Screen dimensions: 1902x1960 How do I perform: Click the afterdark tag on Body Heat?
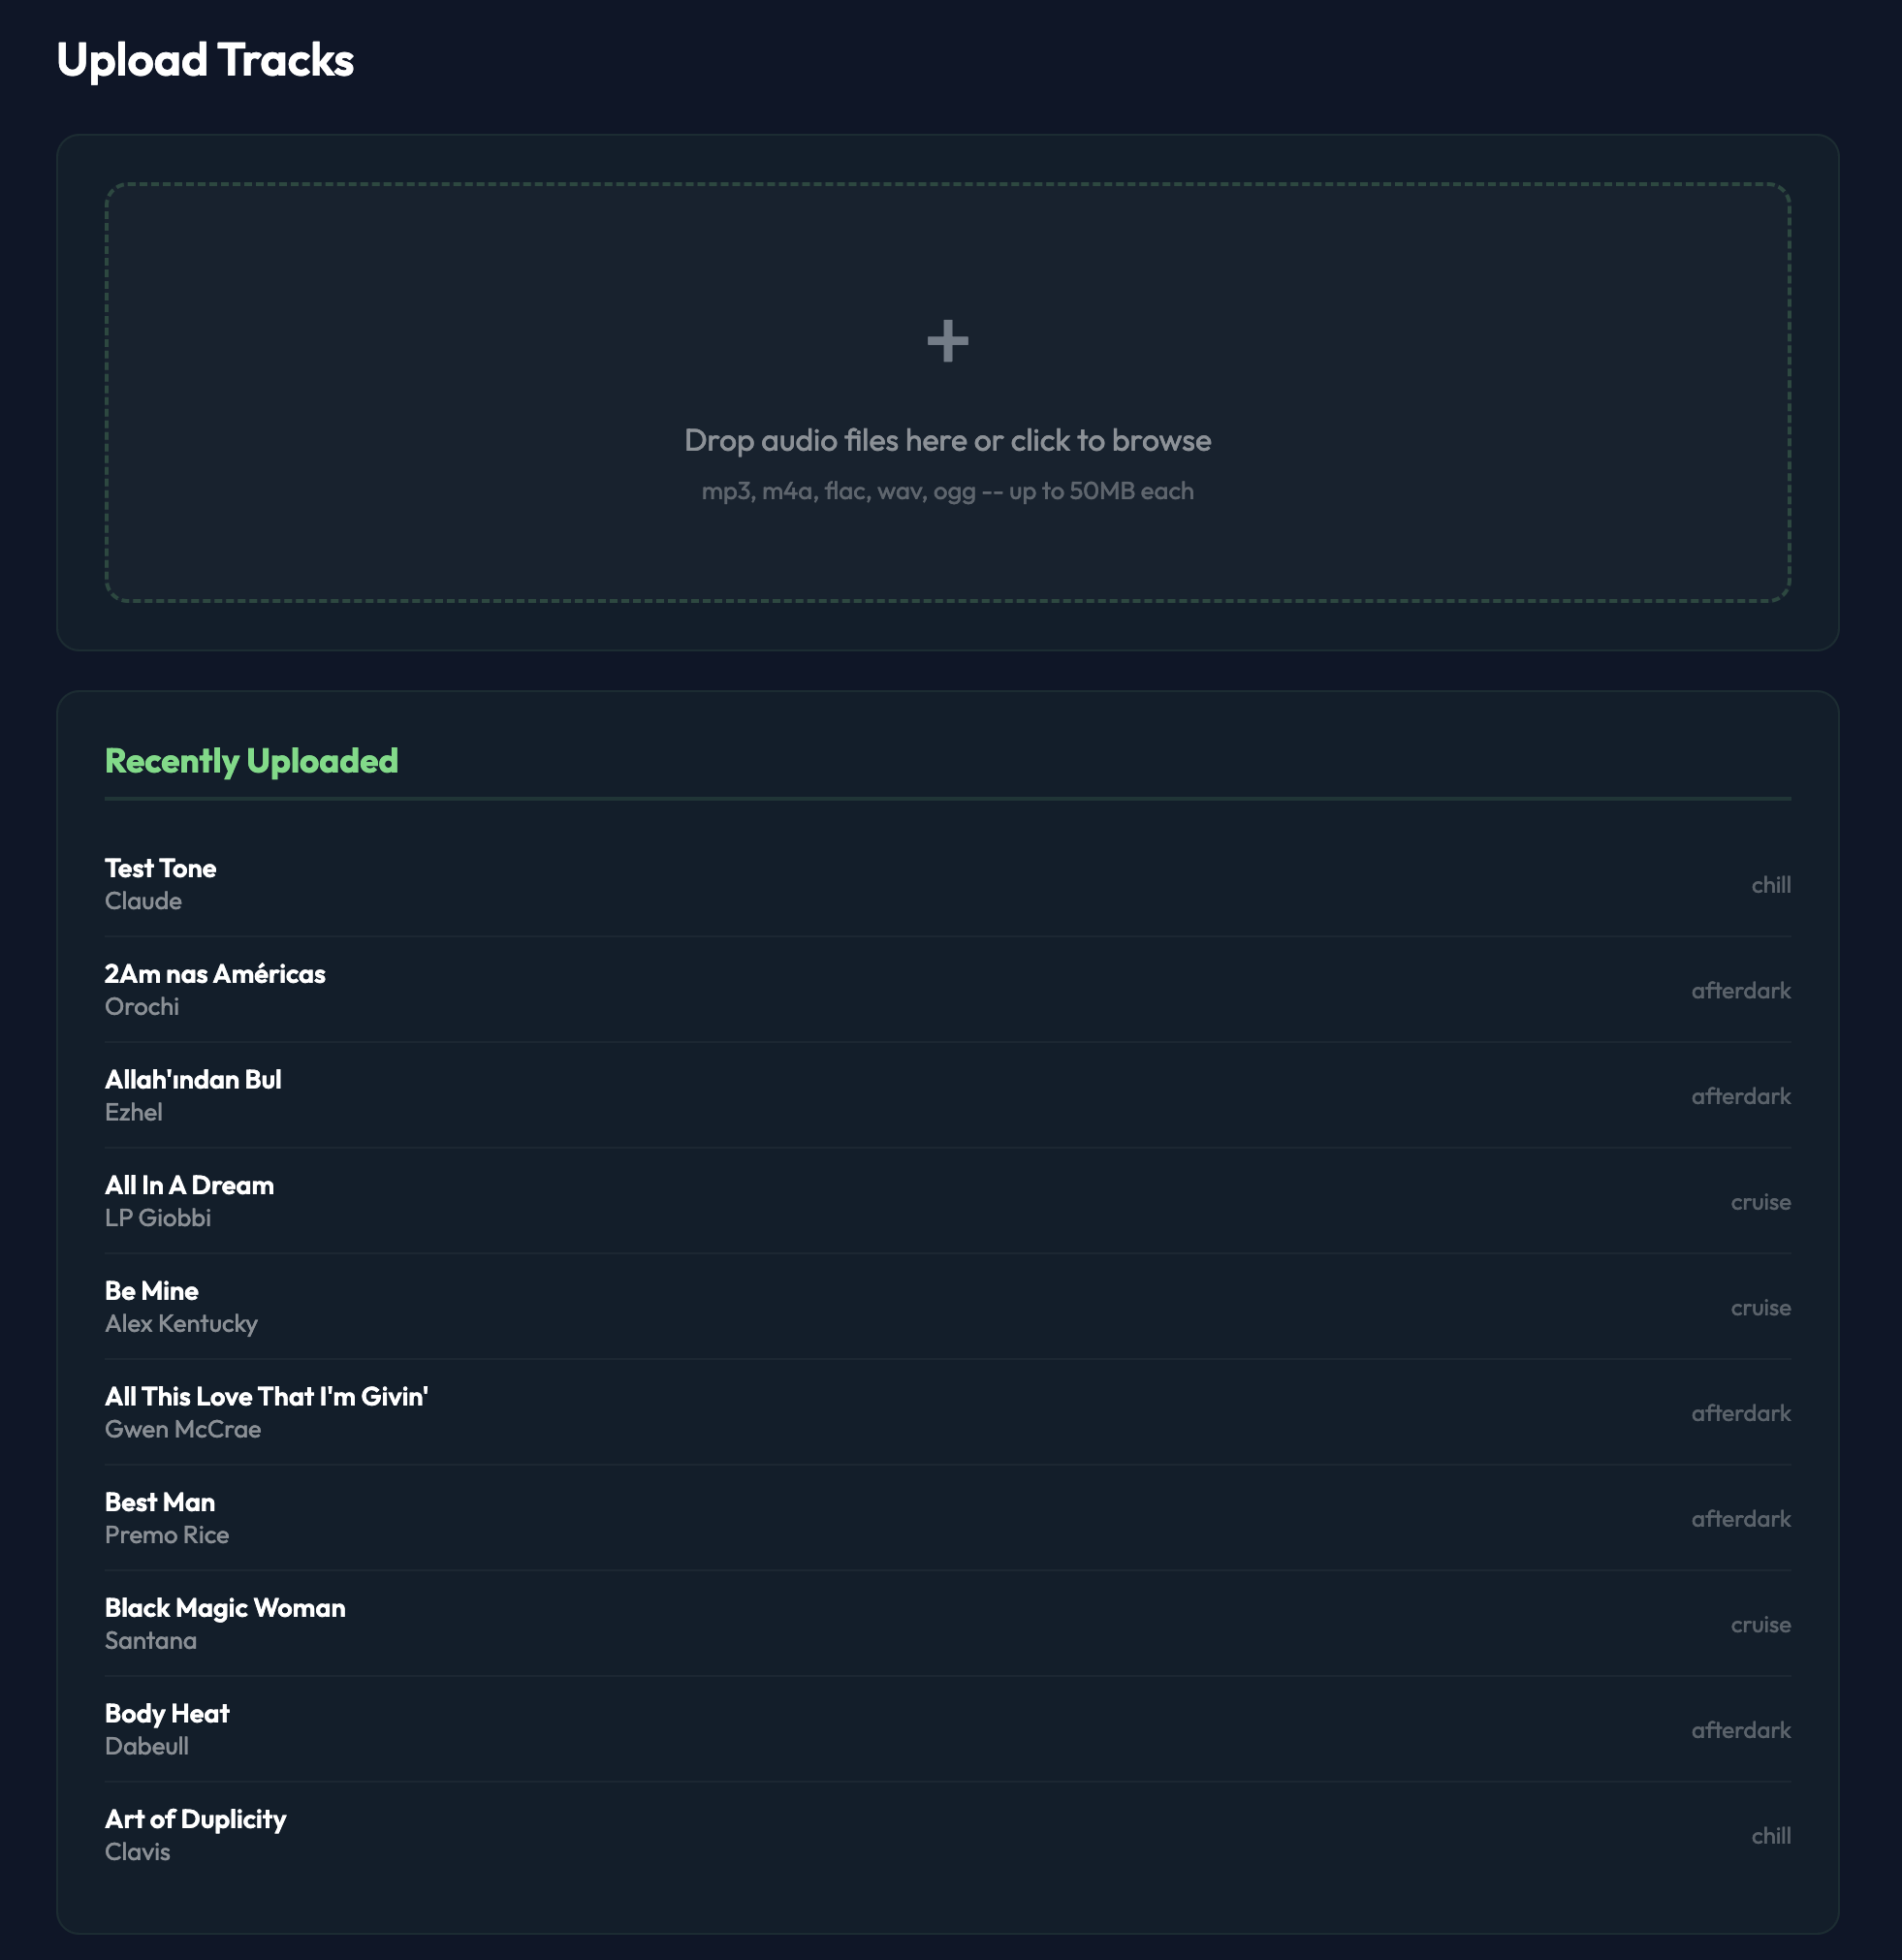coord(1742,1731)
